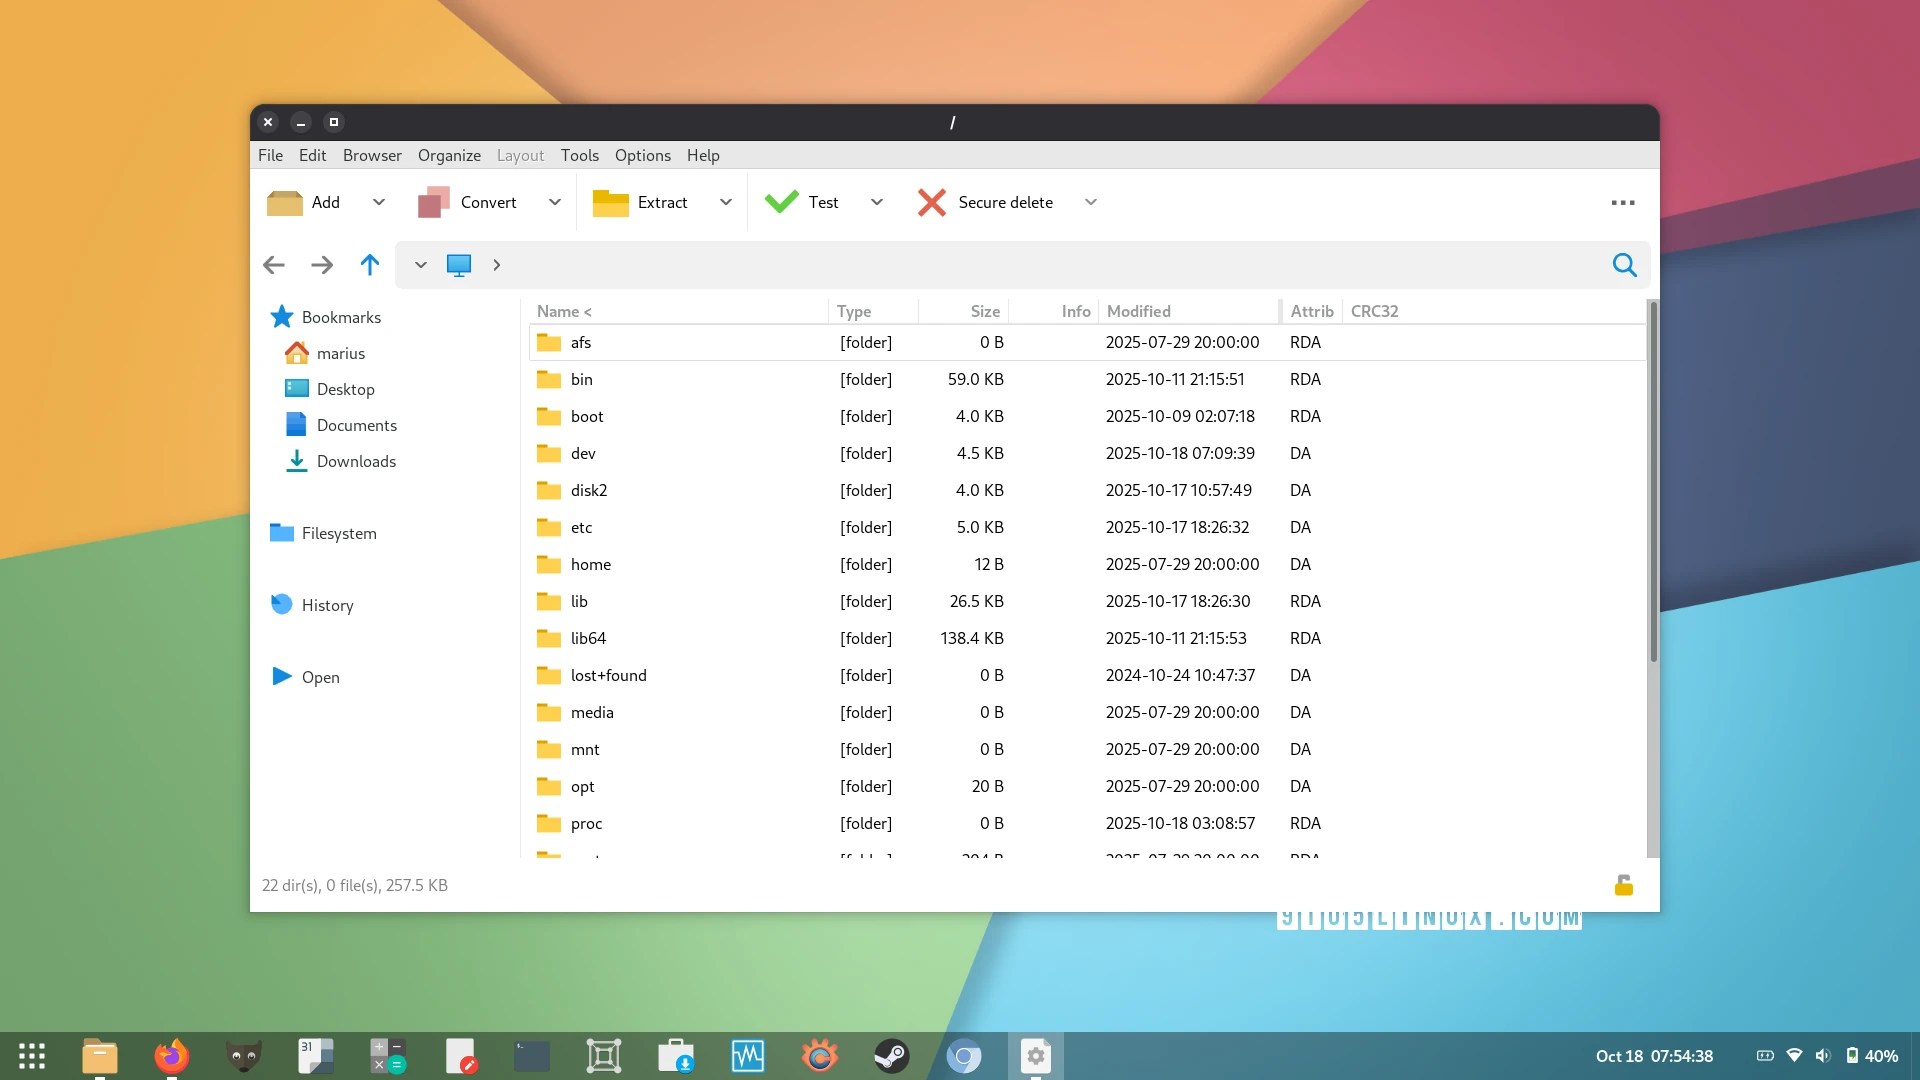1920x1080 pixels.
Task: Click the computer root icon in address bar
Action: pyautogui.click(x=459, y=265)
